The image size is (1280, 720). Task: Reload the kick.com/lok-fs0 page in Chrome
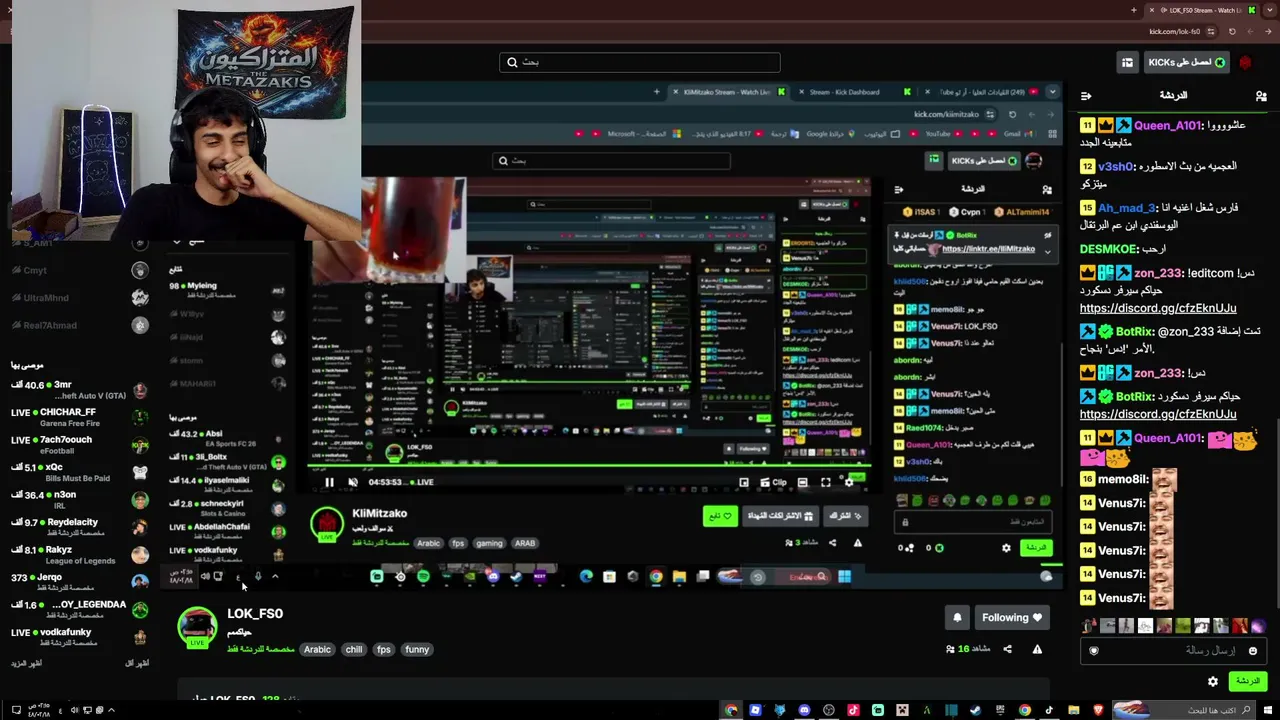[x=1232, y=31]
